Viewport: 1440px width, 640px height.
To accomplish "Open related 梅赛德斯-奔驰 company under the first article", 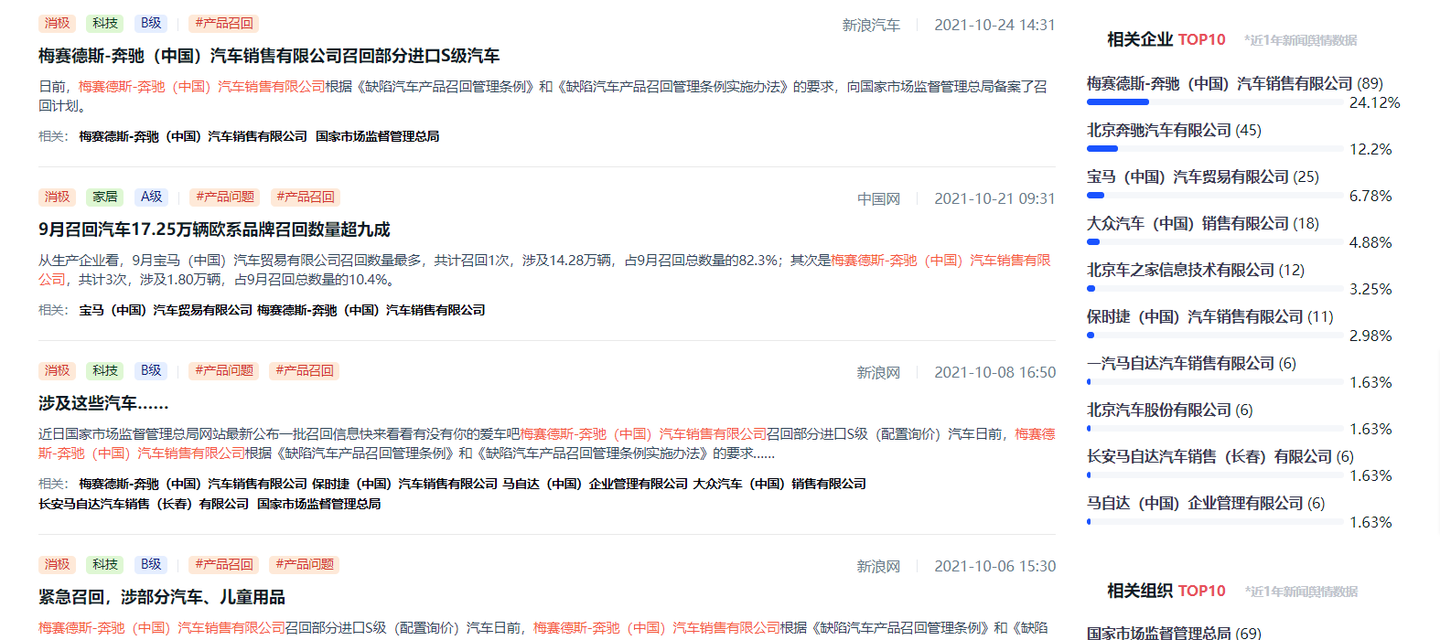I will coord(193,136).
